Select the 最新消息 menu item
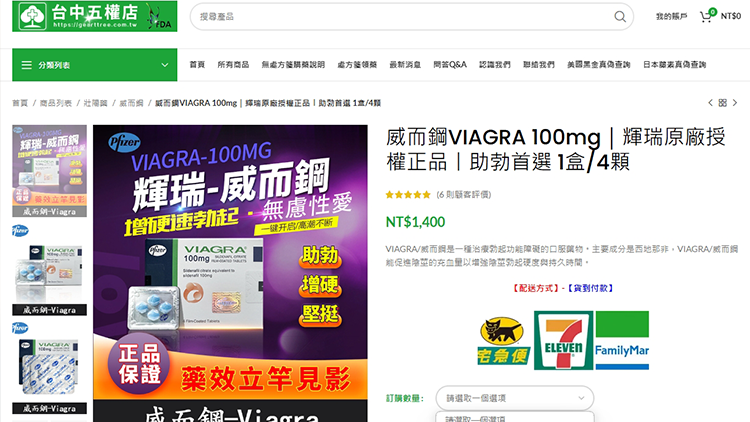The image size is (750, 422). [x=405, y=65]
